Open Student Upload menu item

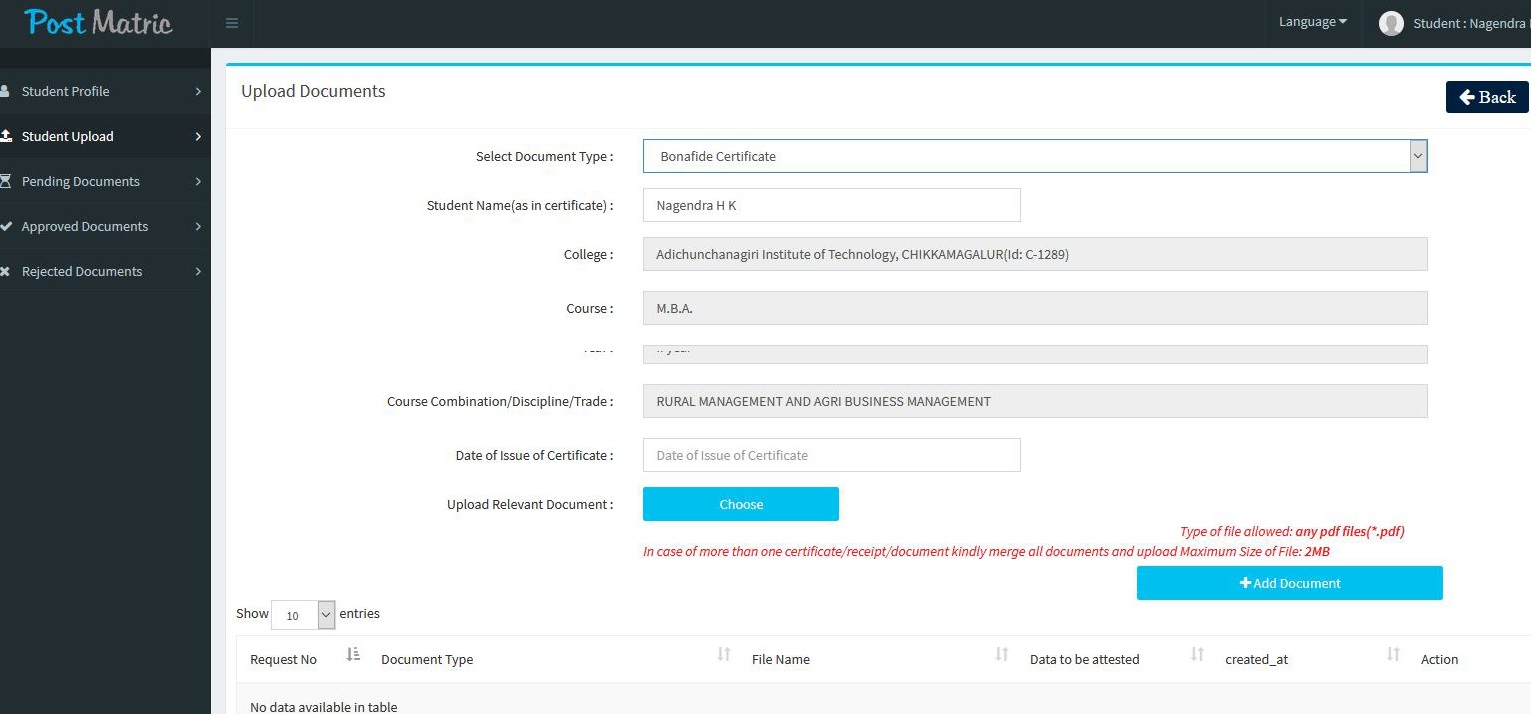tap(105, 136)
